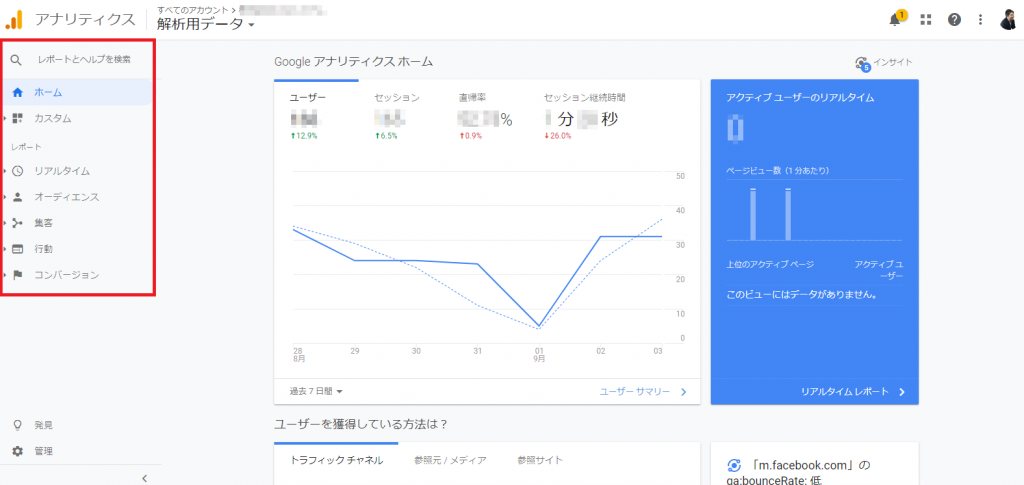The image size is (1024, 485).
Task: Click the コンバージョン flag icon
Action: (18, 275)
